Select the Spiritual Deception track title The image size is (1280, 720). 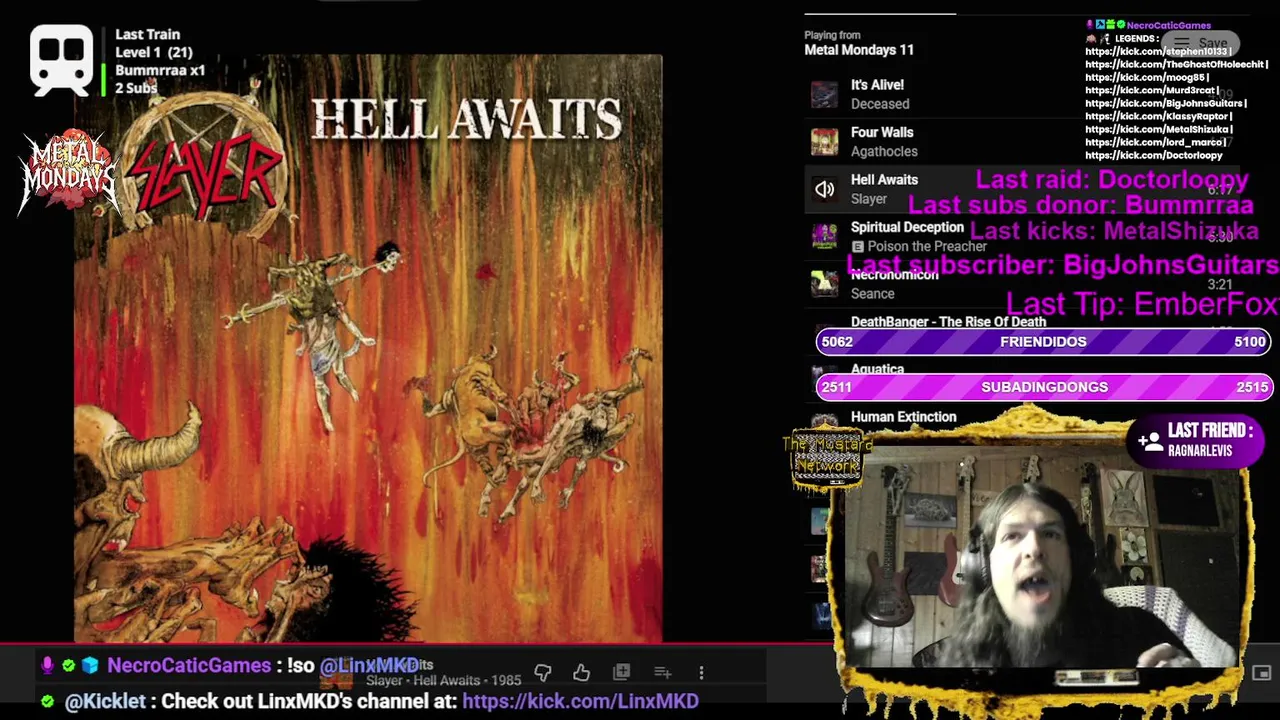click(x=907, y=227)
